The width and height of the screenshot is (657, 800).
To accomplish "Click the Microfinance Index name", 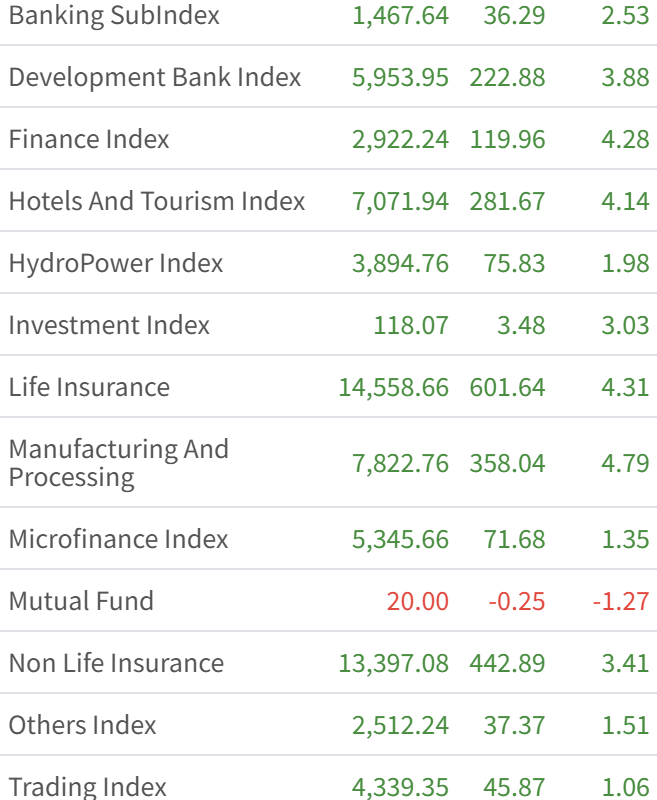I will 118,540.
